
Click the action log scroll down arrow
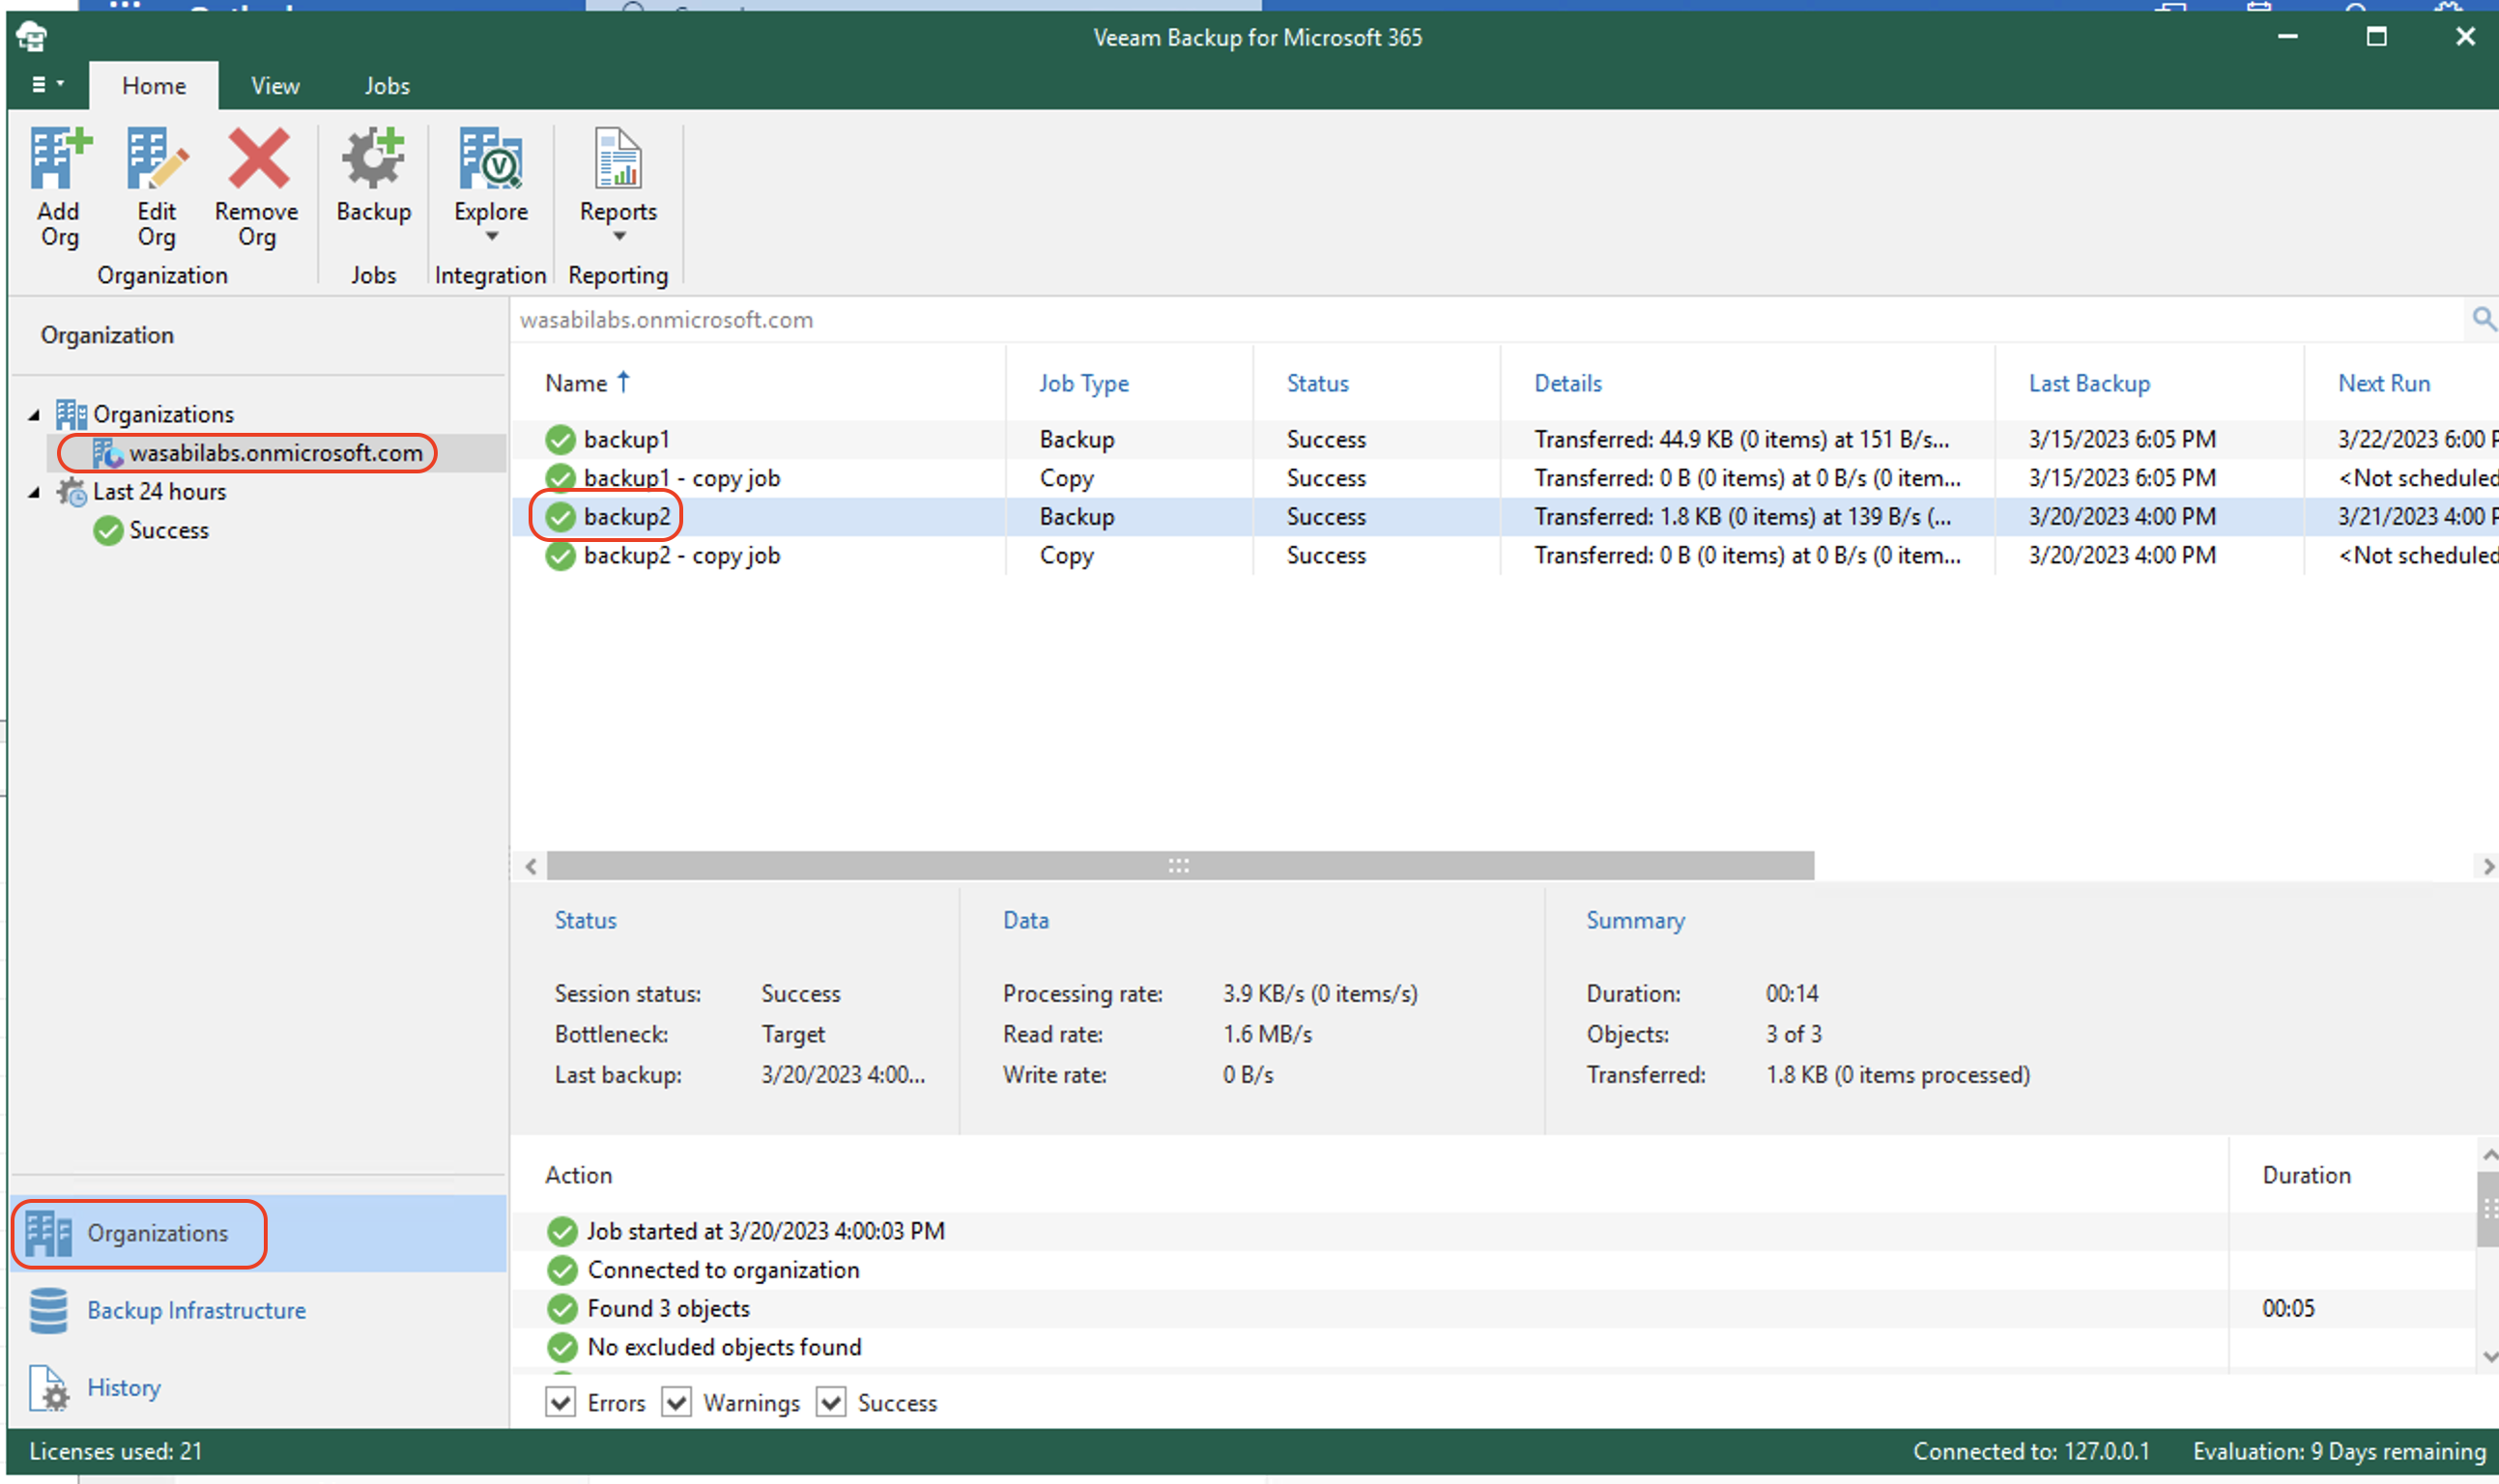(2488, 1356)
